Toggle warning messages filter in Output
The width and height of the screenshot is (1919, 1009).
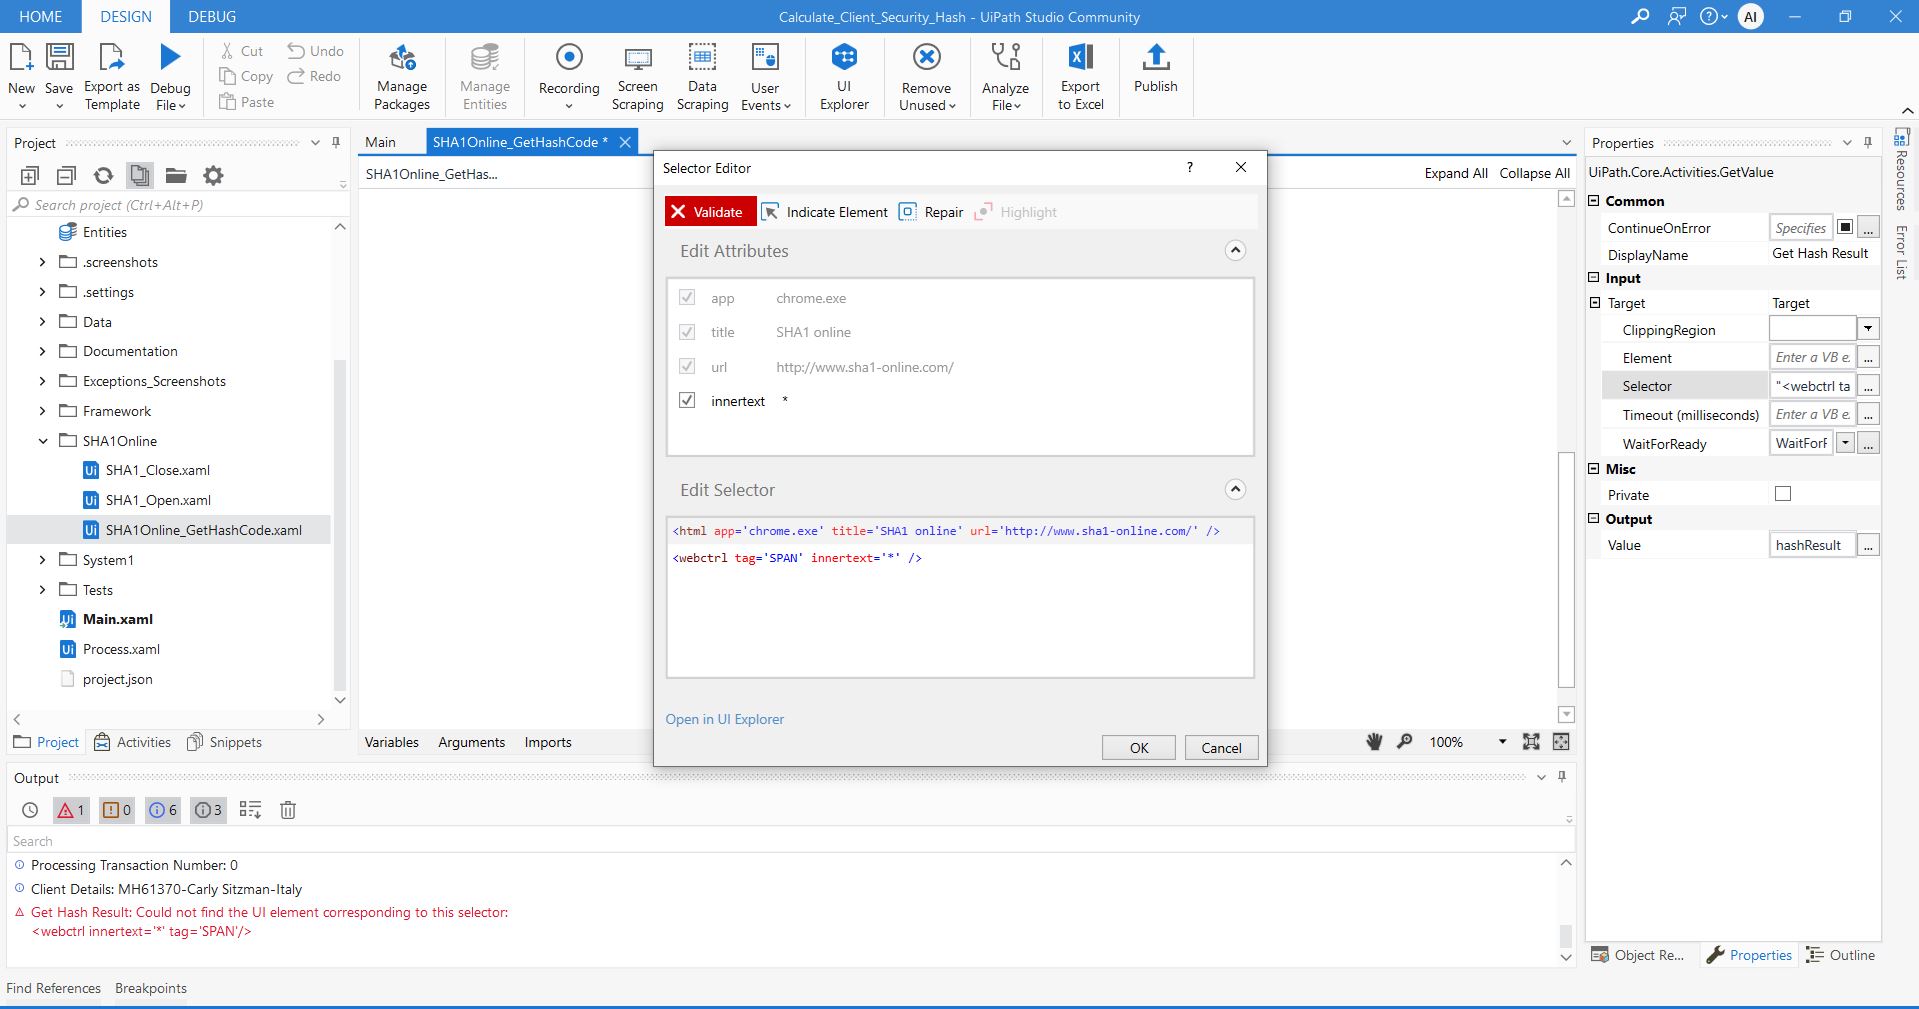pyautogui.click(x=117, y=810)
